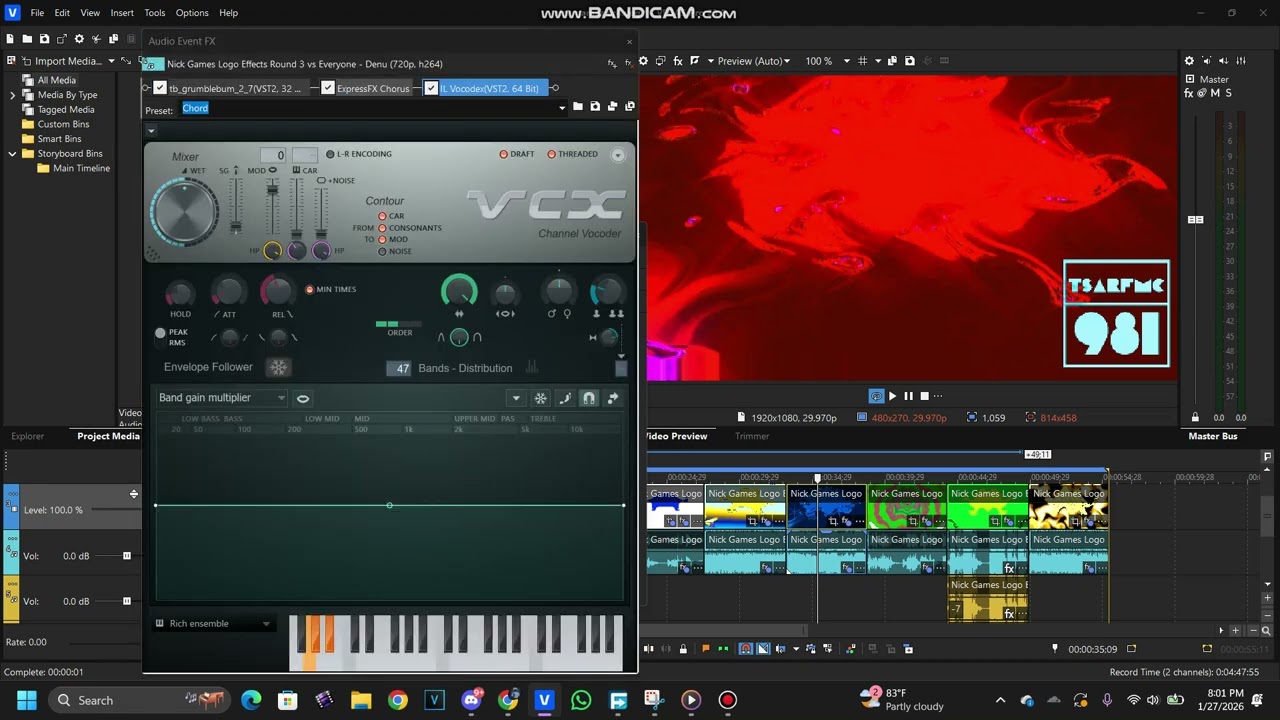Open Master fx button
The height and width of the screenshot is (720, 1280).
[x=1189, y=93]
